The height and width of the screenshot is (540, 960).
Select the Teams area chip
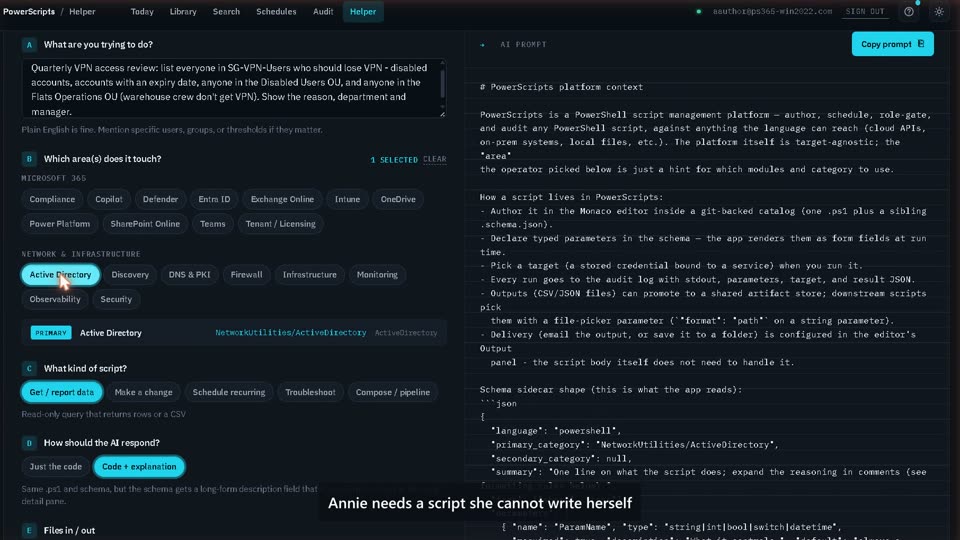coord(212,223)
